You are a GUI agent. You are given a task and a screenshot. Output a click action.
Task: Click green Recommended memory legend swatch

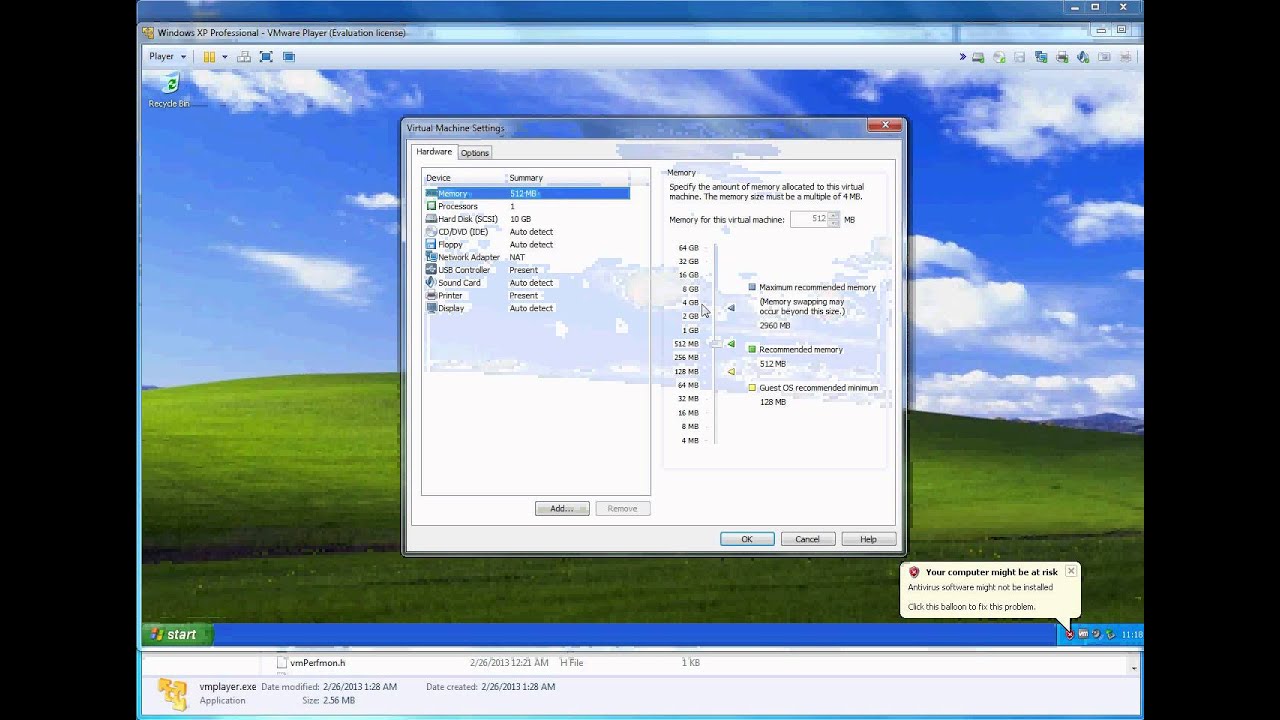tap(752, 349)
